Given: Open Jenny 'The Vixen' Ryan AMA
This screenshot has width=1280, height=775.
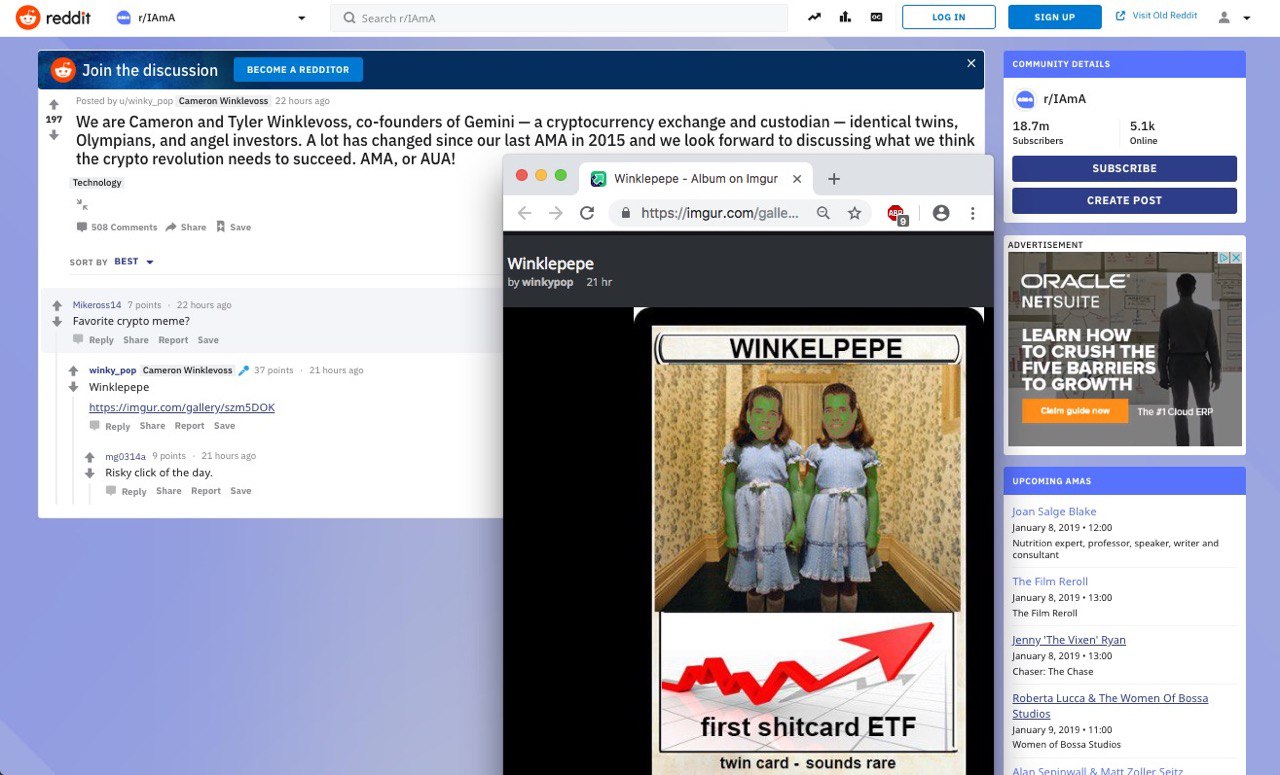Looking at the screenshot, I should pyautogui.click(x=1069, y=640).
